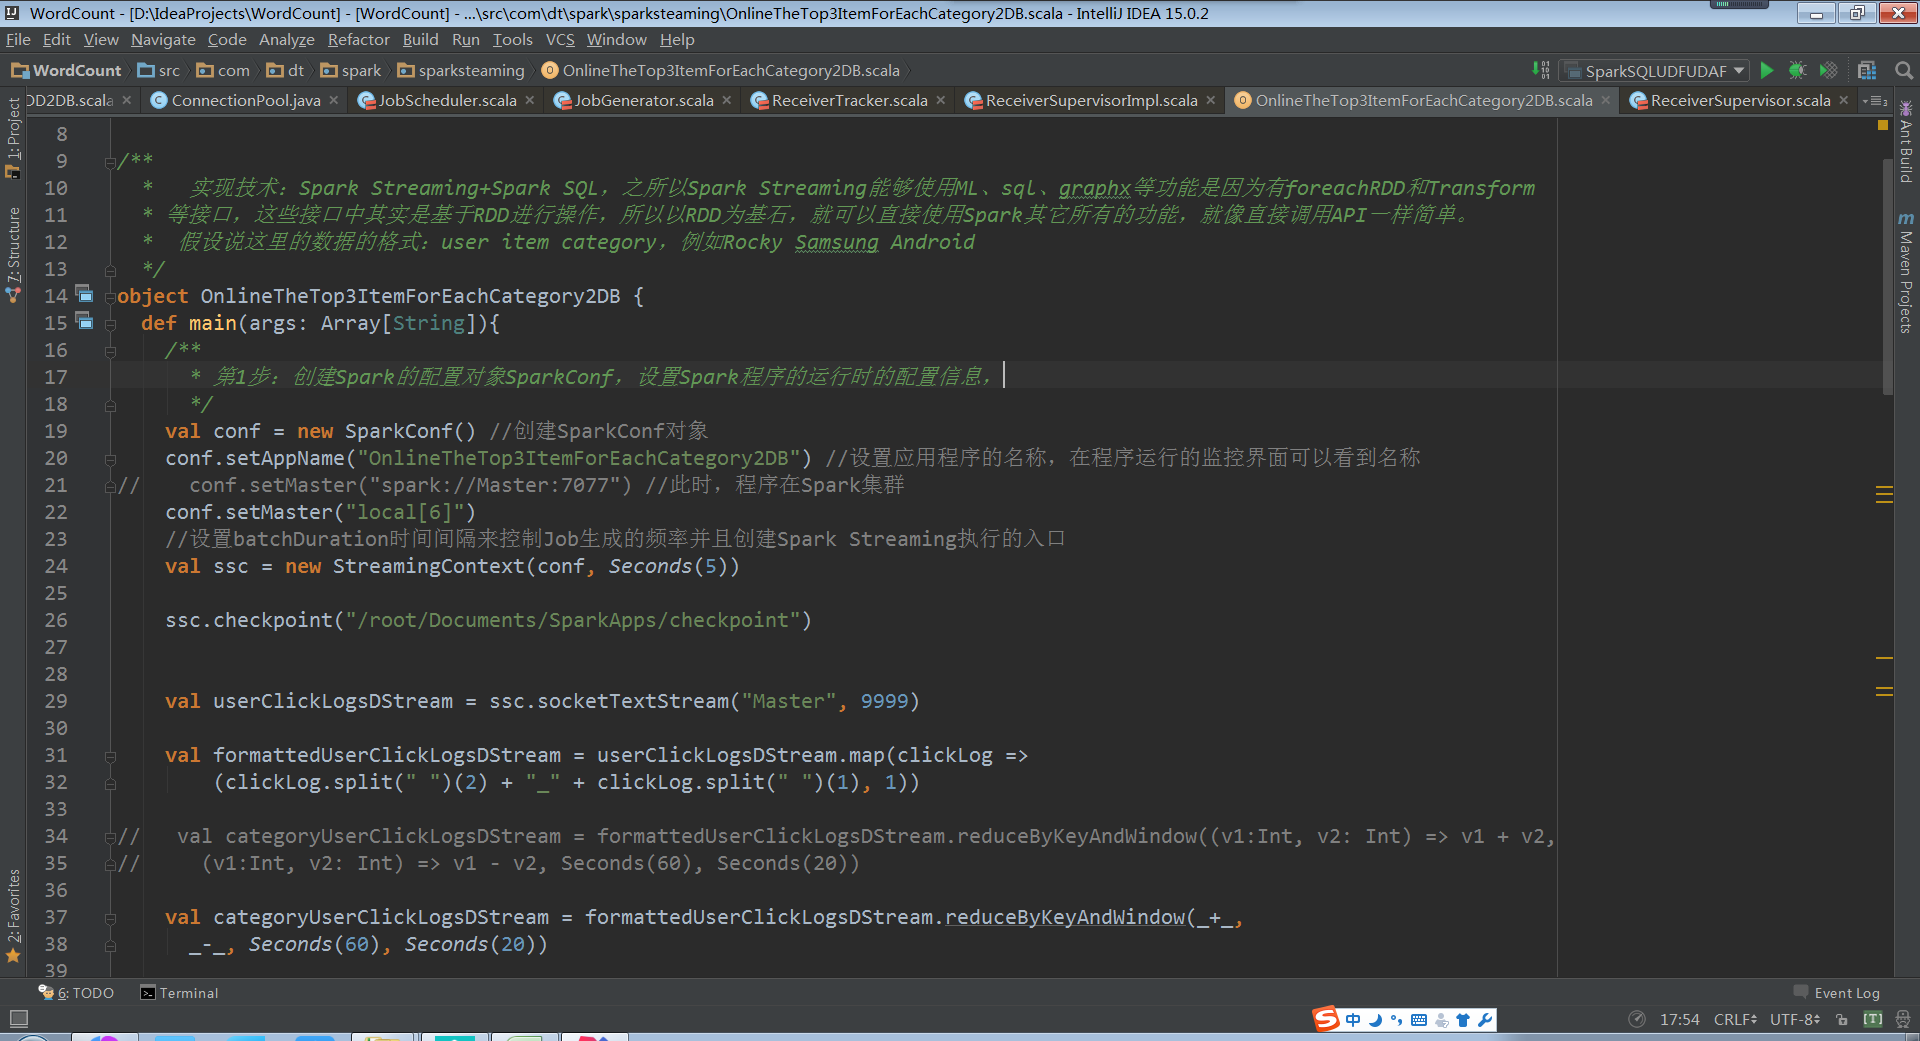Open Sogou toolbox wrench icon

[1485, 1020]
